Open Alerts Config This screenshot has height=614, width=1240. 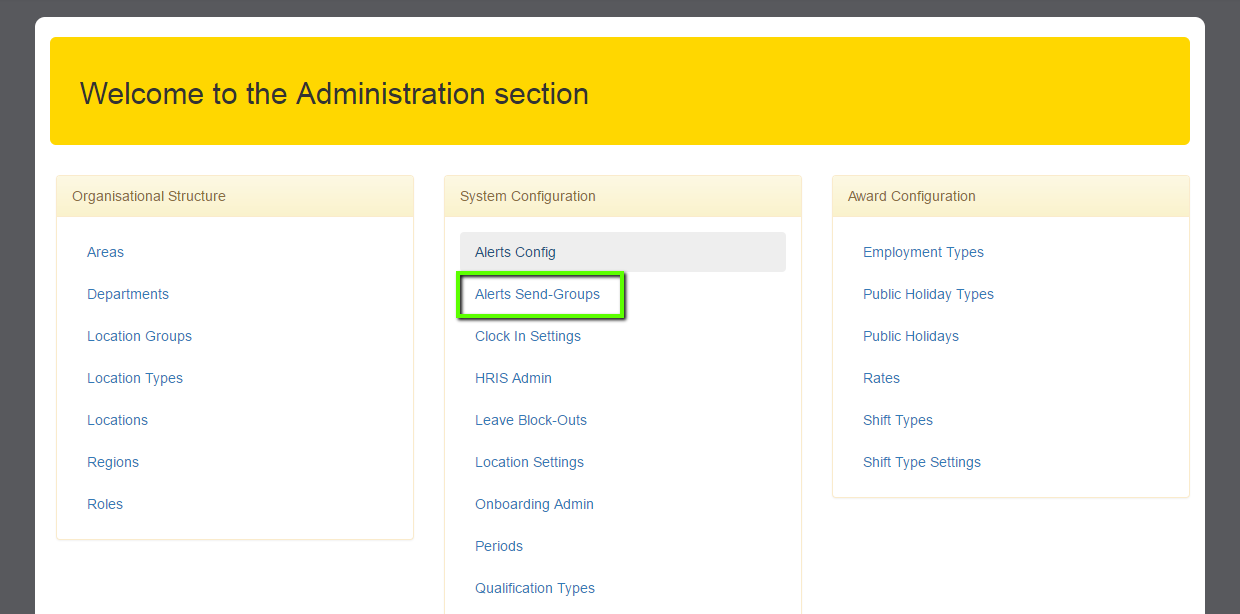623,252
